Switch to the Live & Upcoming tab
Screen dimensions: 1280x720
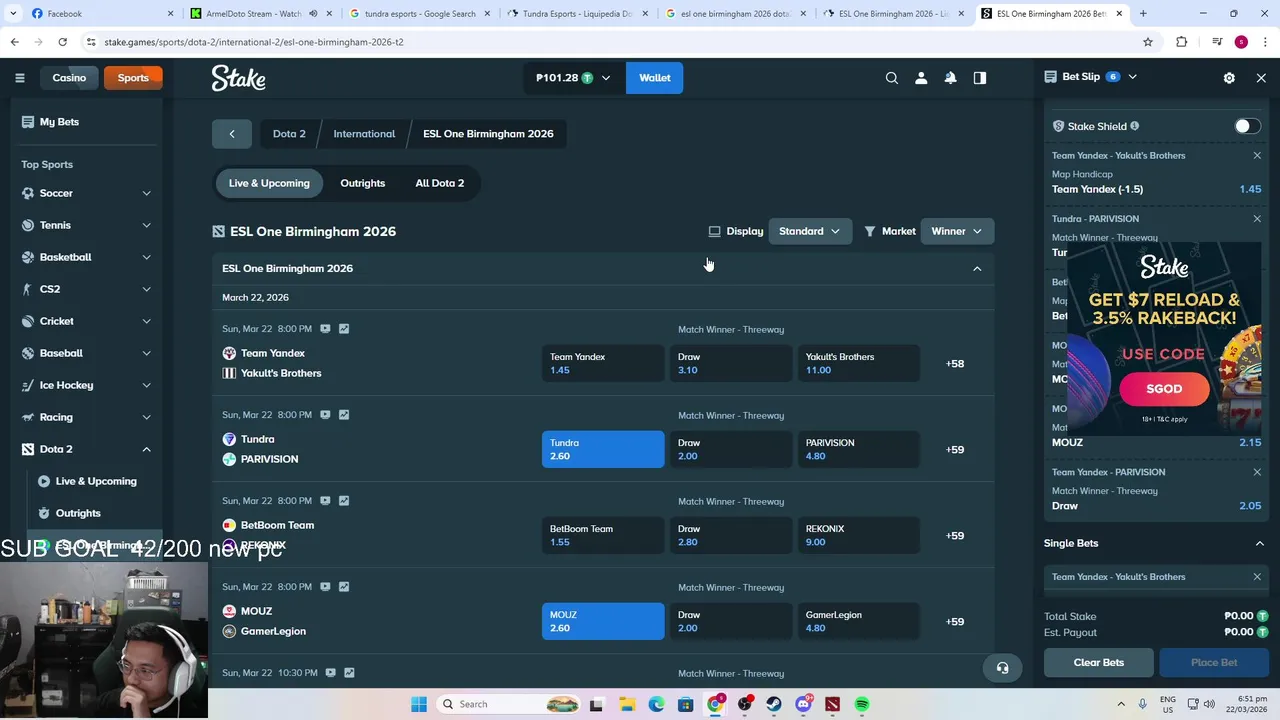coord(269,183)
